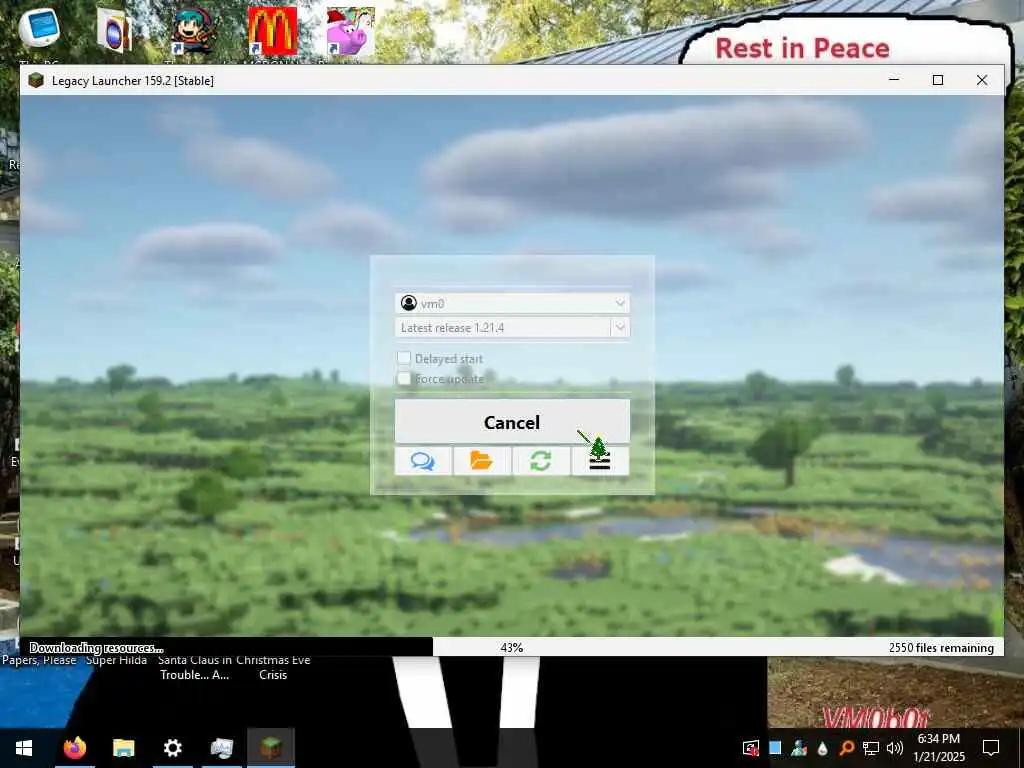
Task: Click '2550 files remaining' status text
Action: tap(941, 648)
